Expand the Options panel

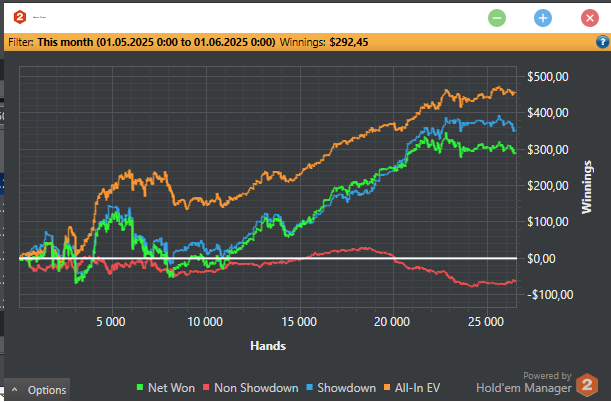click(x=38, y=390)
